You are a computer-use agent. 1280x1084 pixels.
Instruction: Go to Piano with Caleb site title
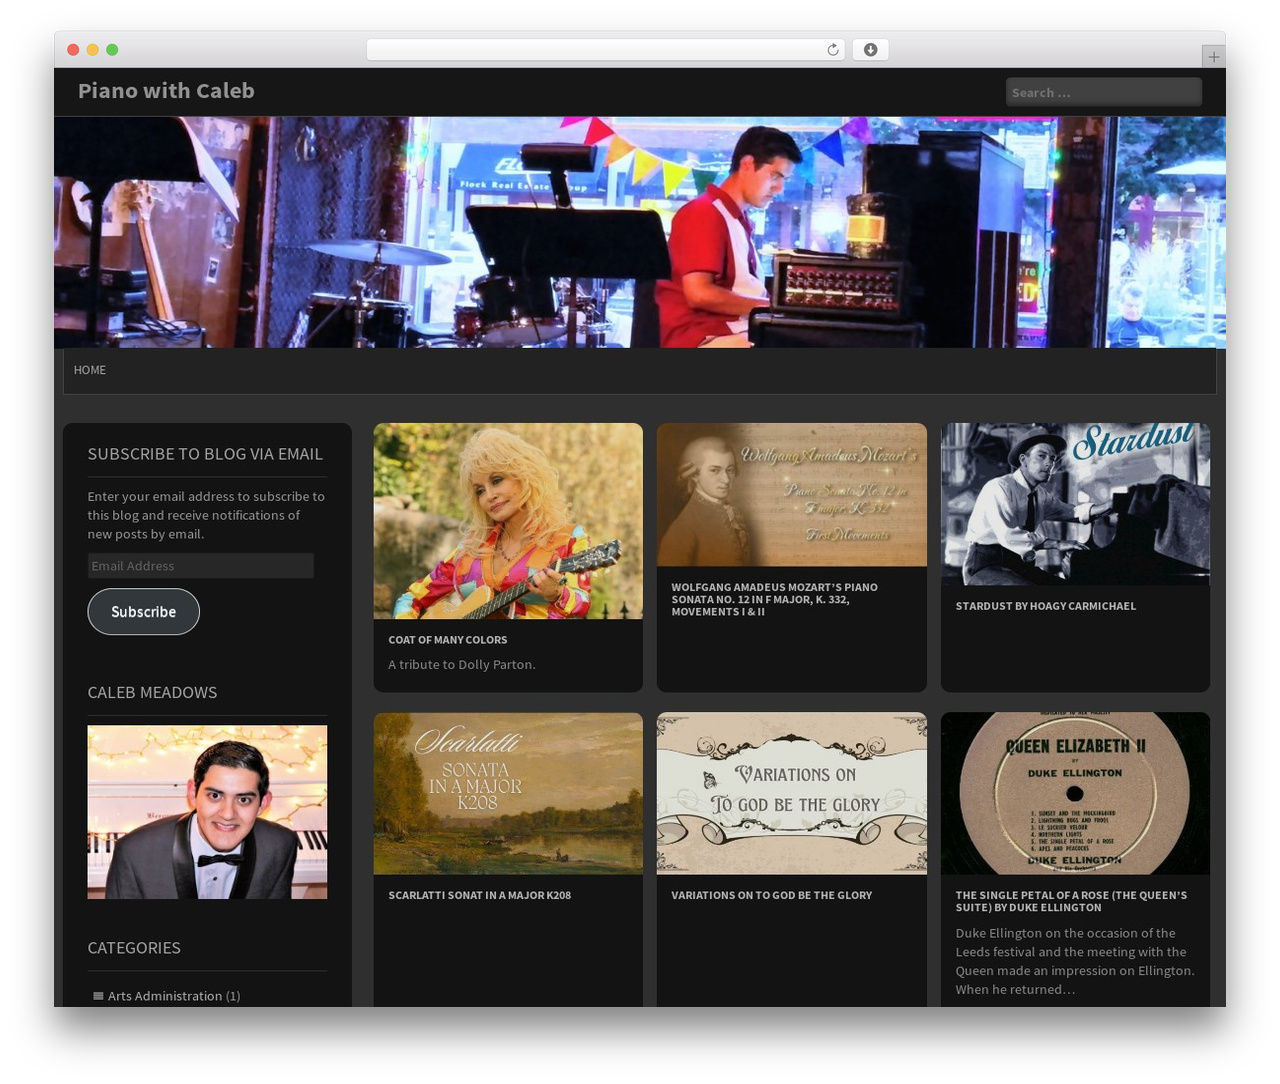166,91
